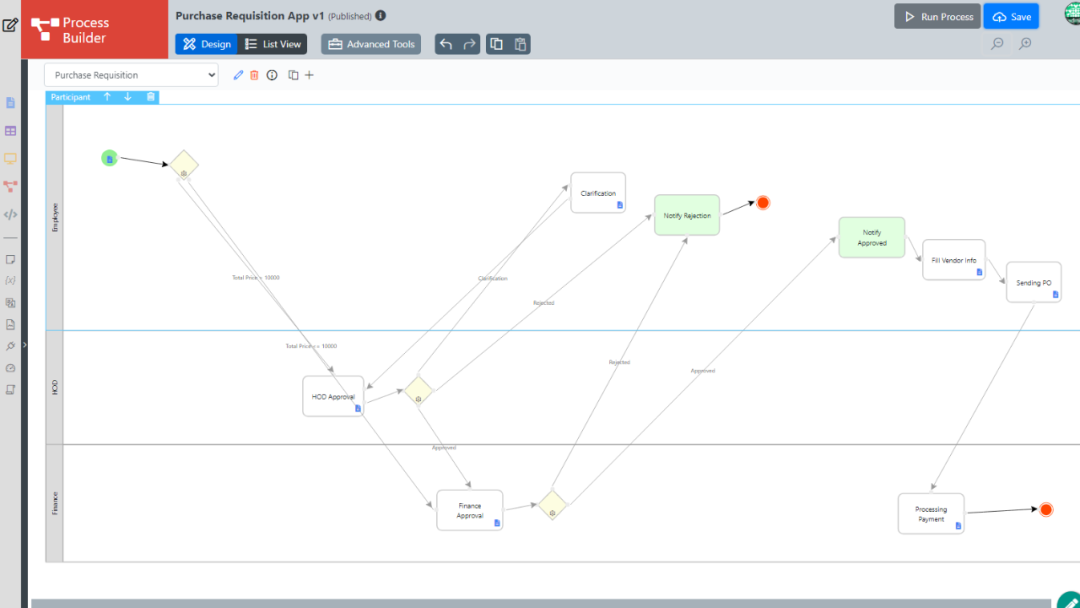Screen dimensions: 1080x608
Task: Zoom out the canvas
Action: [x=997, y=43]
